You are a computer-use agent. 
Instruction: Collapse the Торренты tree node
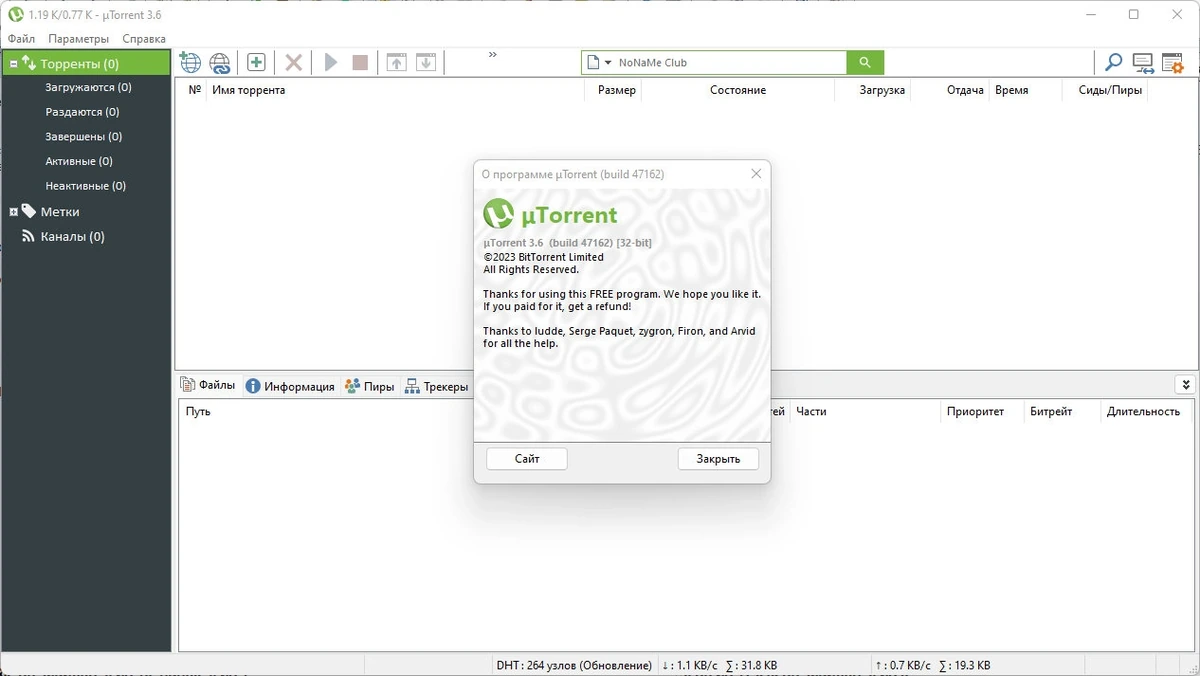tap(14, 64)
